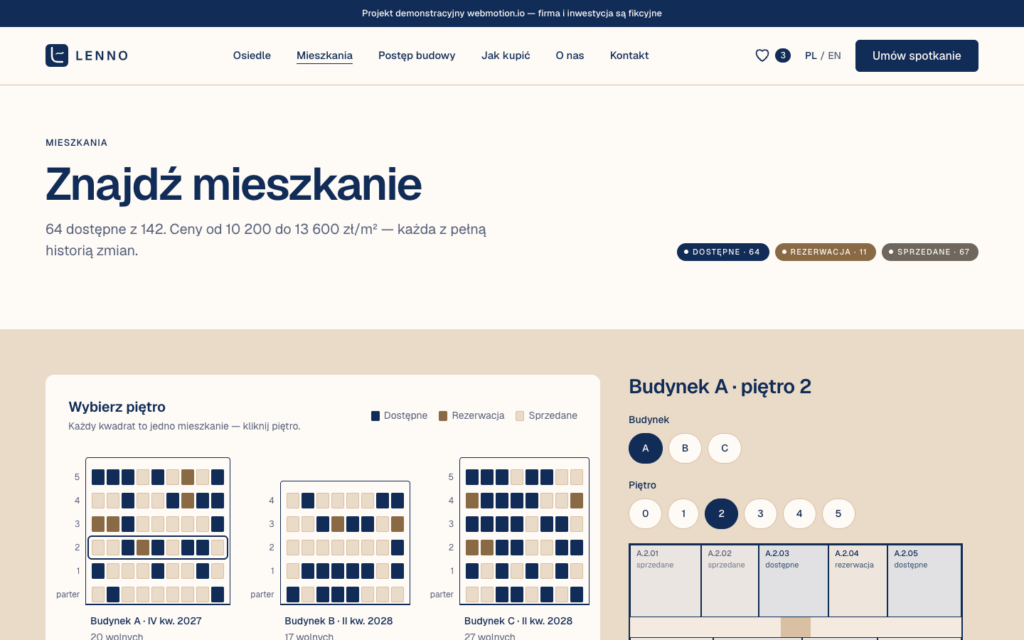Click apartment A.2.01 on floor plan
The height and width of the screenshot is (640, 1024).
tap(665, 581)
